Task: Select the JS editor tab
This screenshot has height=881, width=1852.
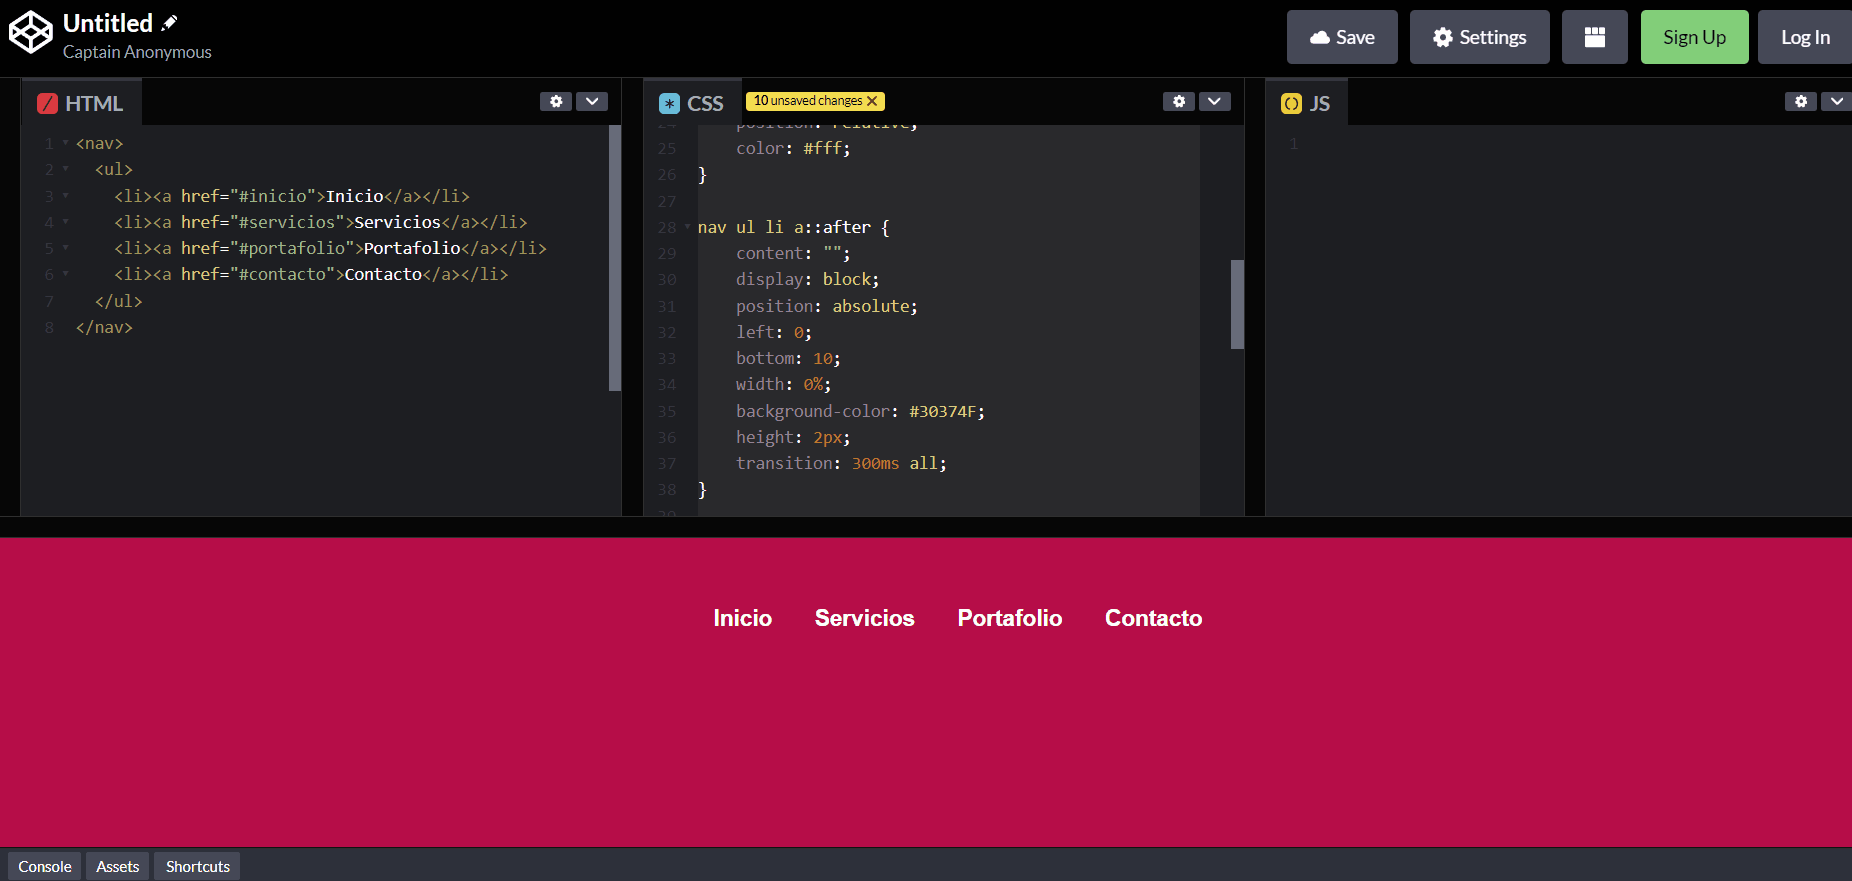Action: [x=1306, y=103]
